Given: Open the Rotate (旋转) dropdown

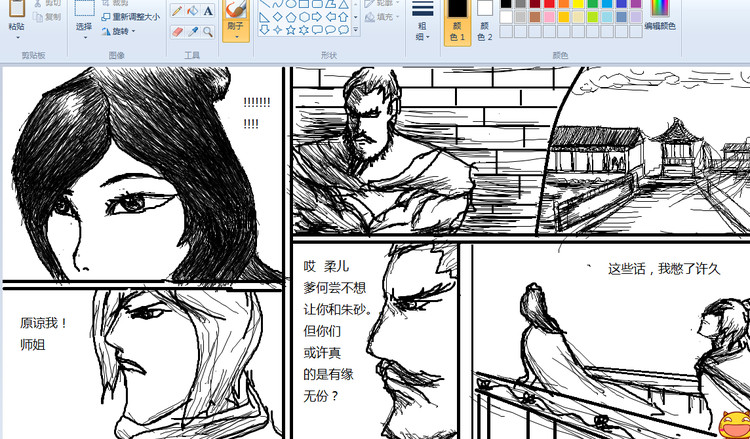Looking at the screenshot, I should (120, 31).
